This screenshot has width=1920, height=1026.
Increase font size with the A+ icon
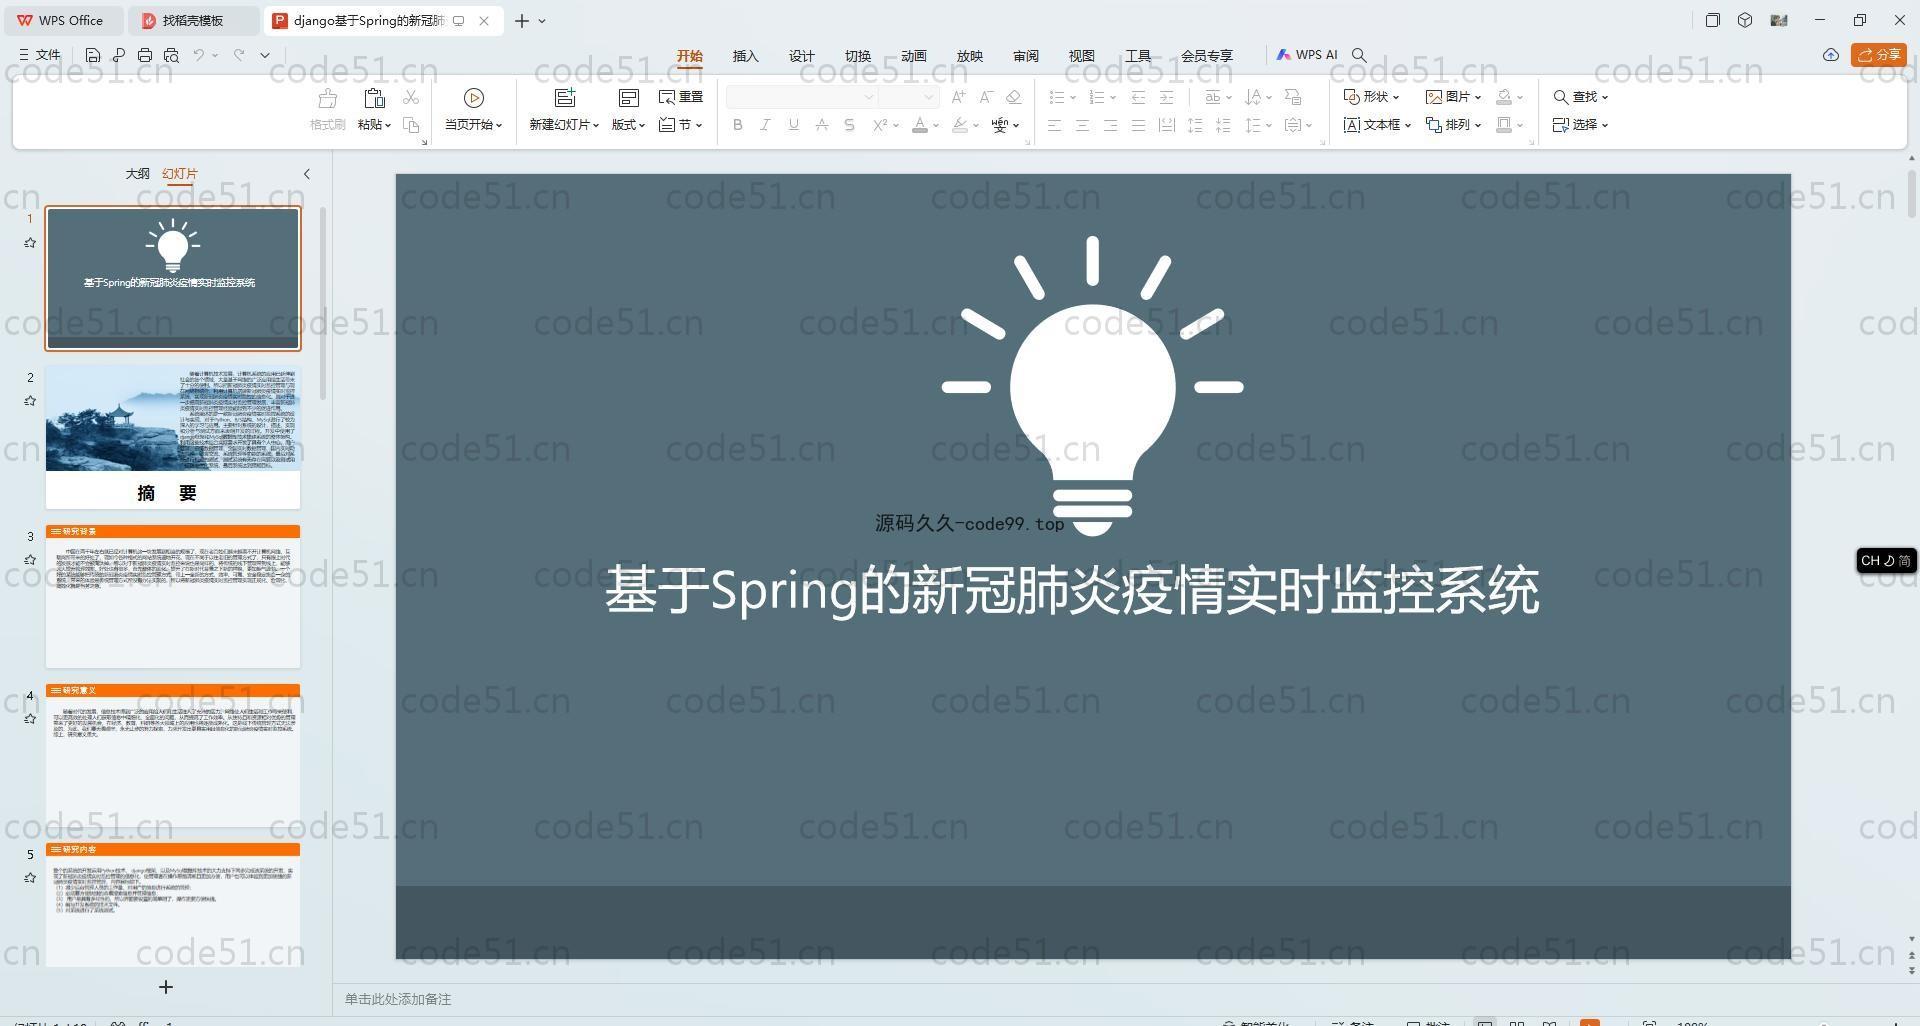pos(959,97)
